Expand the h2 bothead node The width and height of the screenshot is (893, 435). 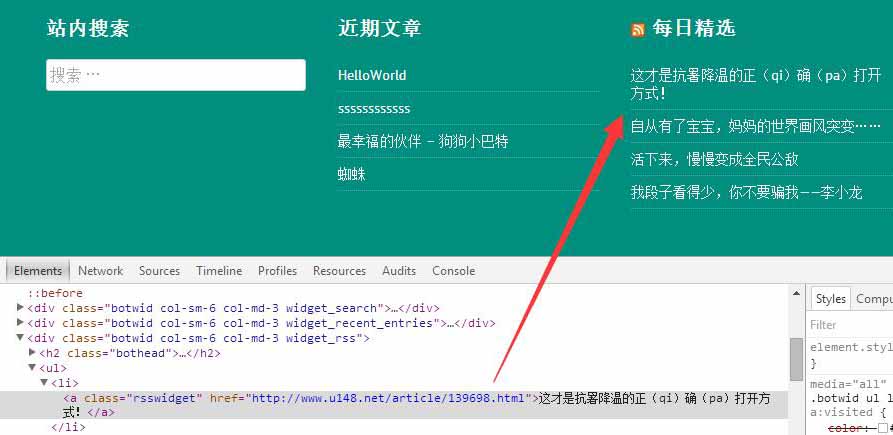[x=32, y=352]
